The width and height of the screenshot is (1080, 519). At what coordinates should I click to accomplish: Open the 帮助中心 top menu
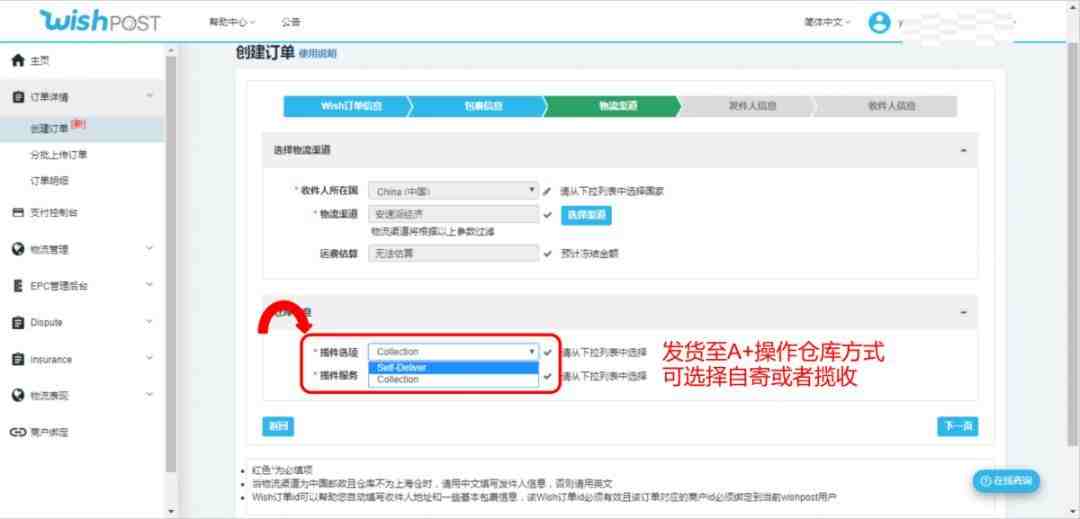(231, 22)
